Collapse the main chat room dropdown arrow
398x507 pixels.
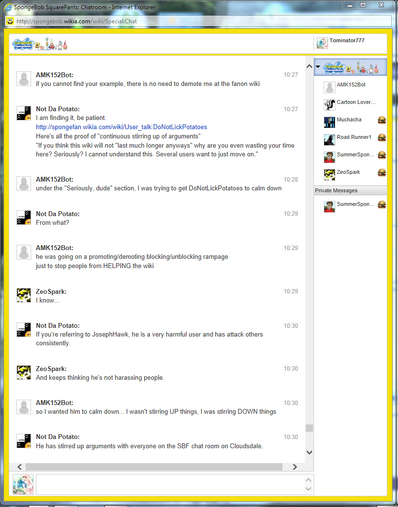click(318, 67)
